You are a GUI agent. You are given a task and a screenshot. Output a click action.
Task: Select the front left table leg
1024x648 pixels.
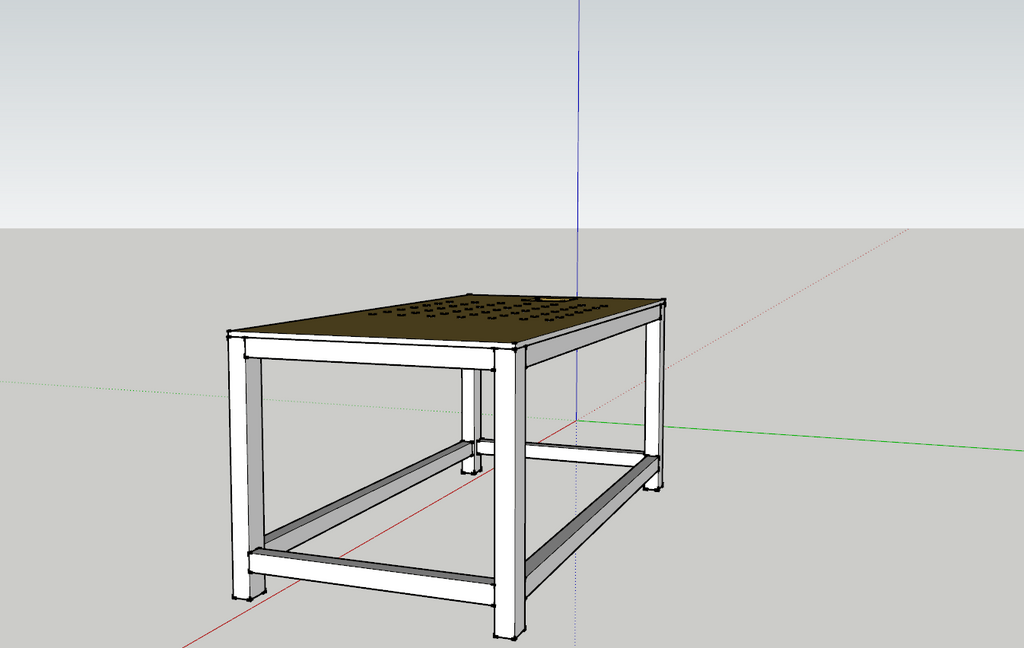(x=246, y=467)
